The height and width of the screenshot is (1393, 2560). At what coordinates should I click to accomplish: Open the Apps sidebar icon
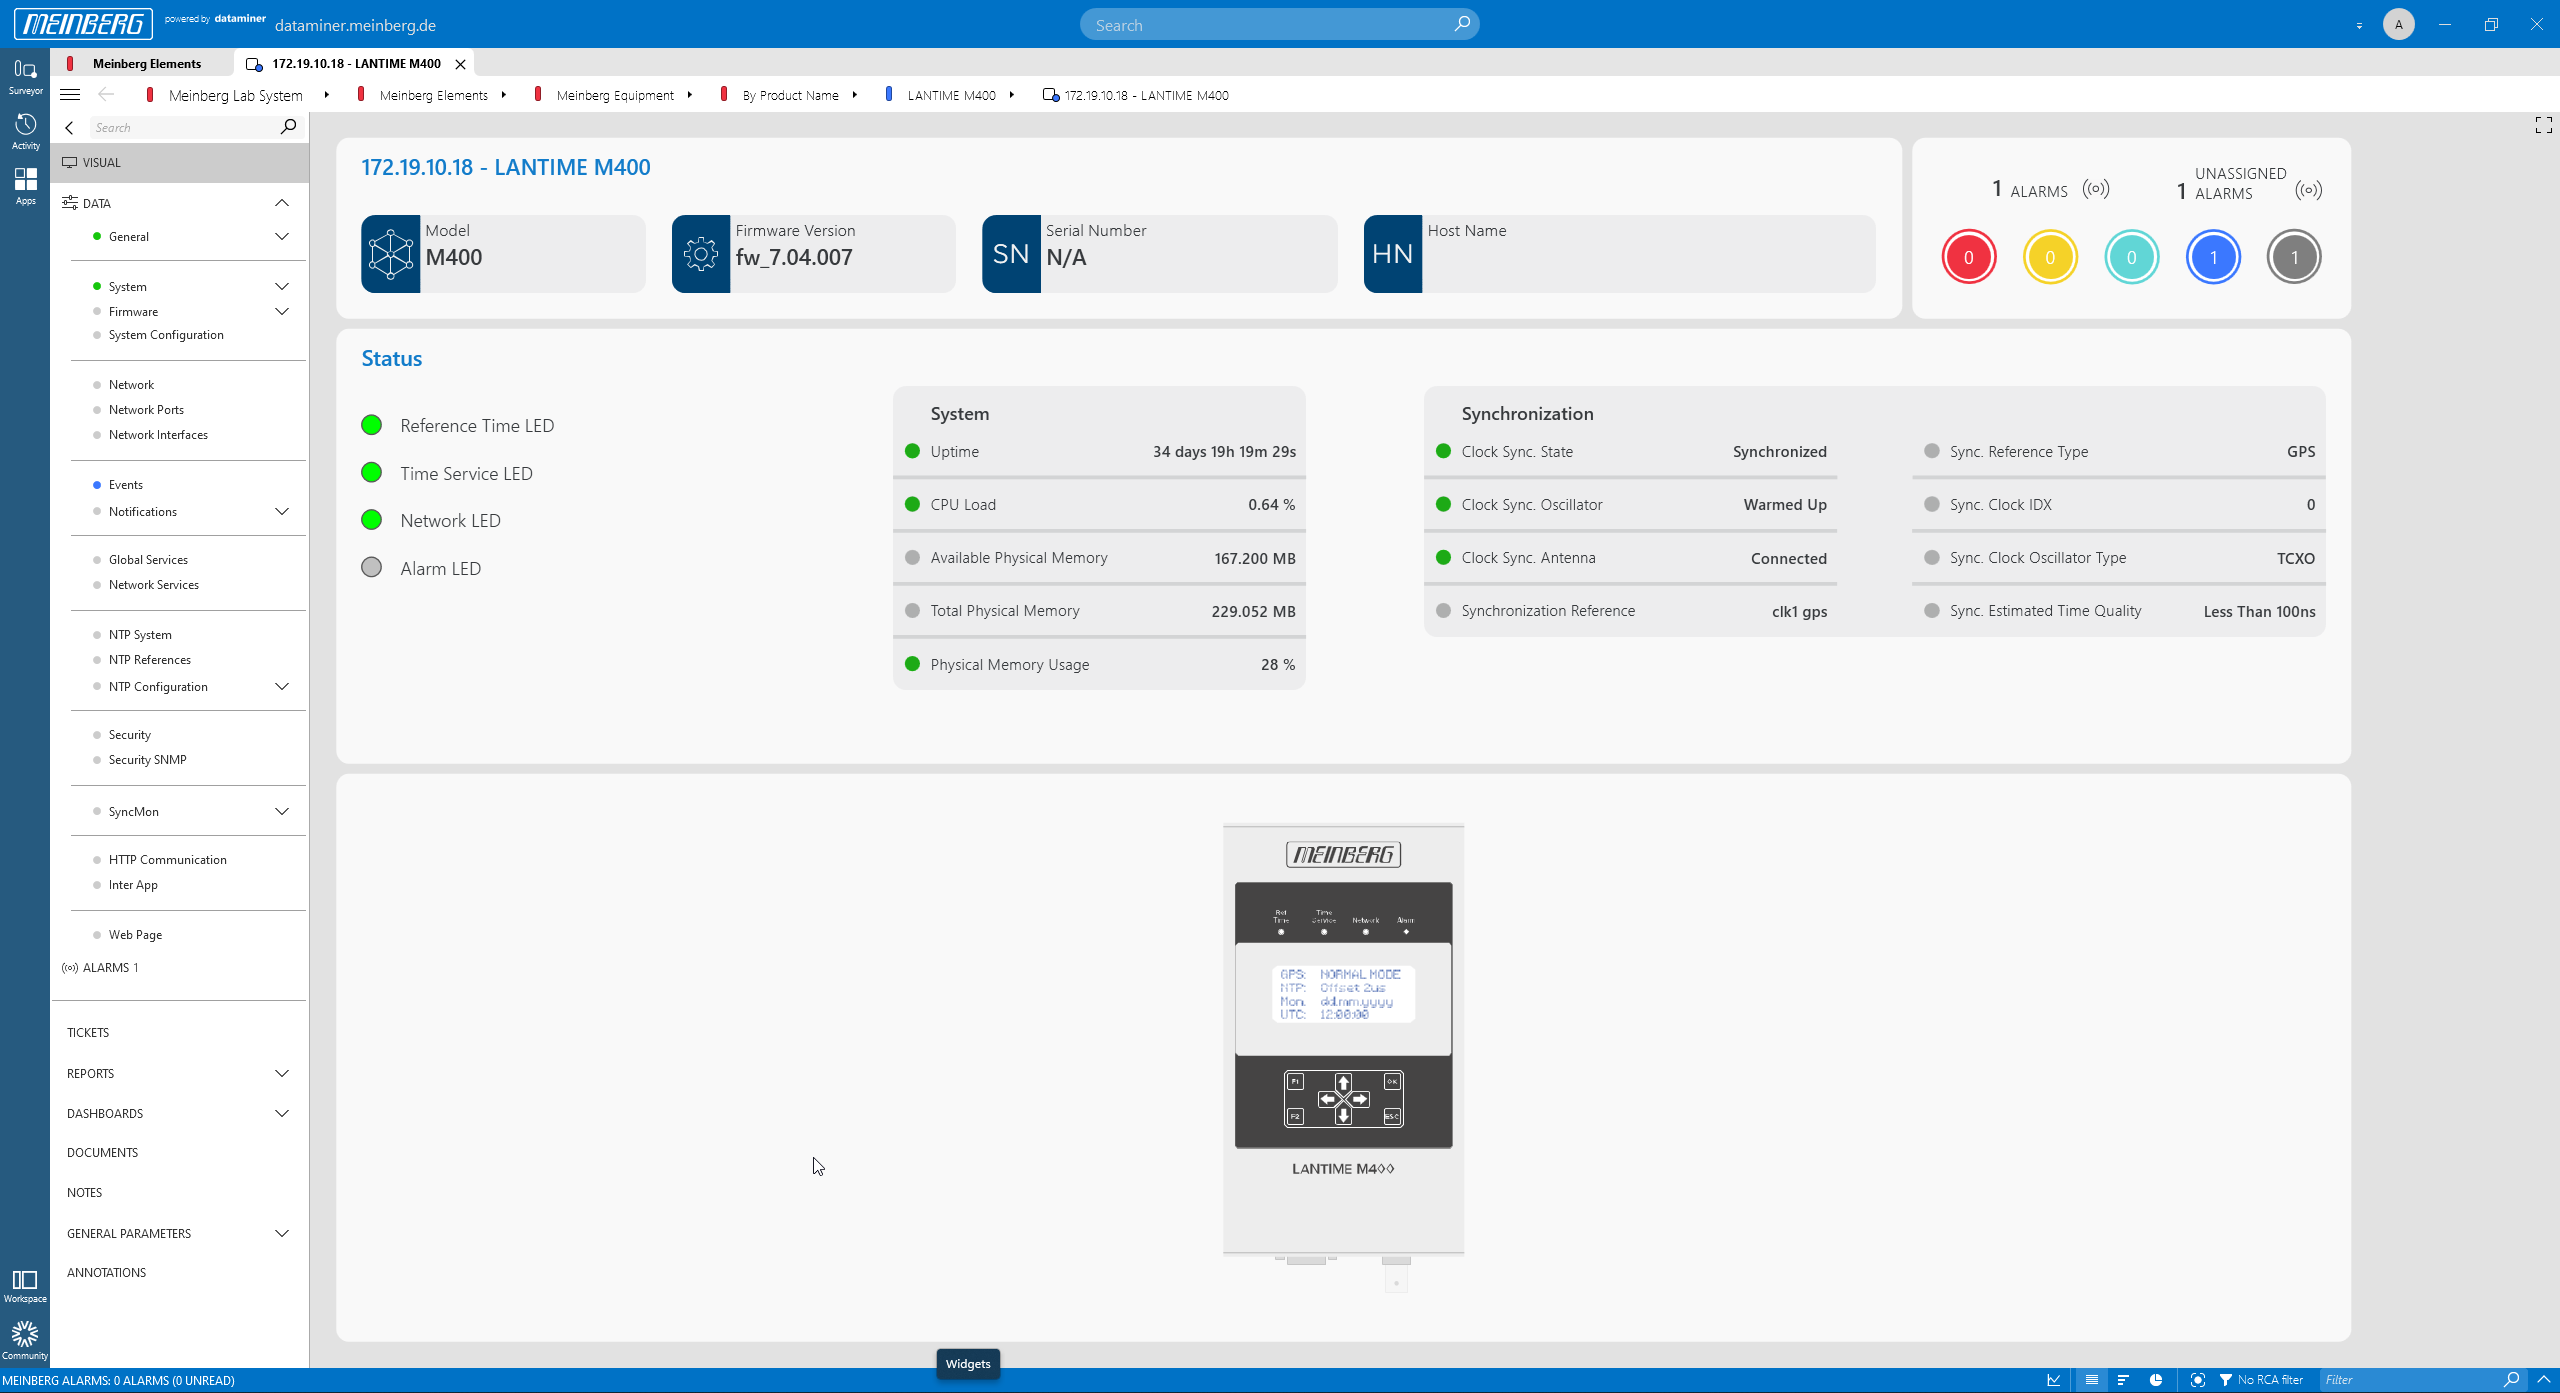point(25,186)
